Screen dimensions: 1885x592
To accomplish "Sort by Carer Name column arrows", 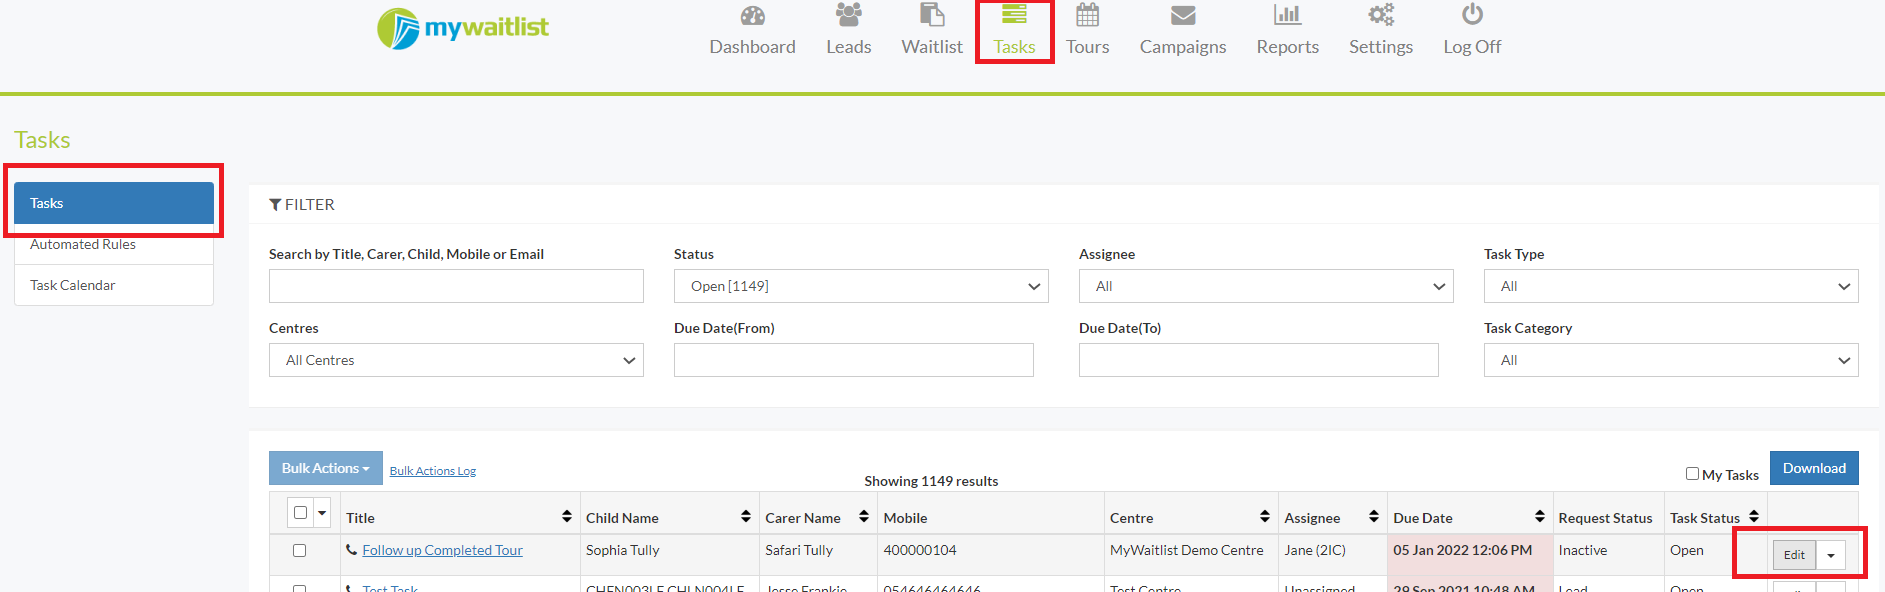I will coord(864,516).
